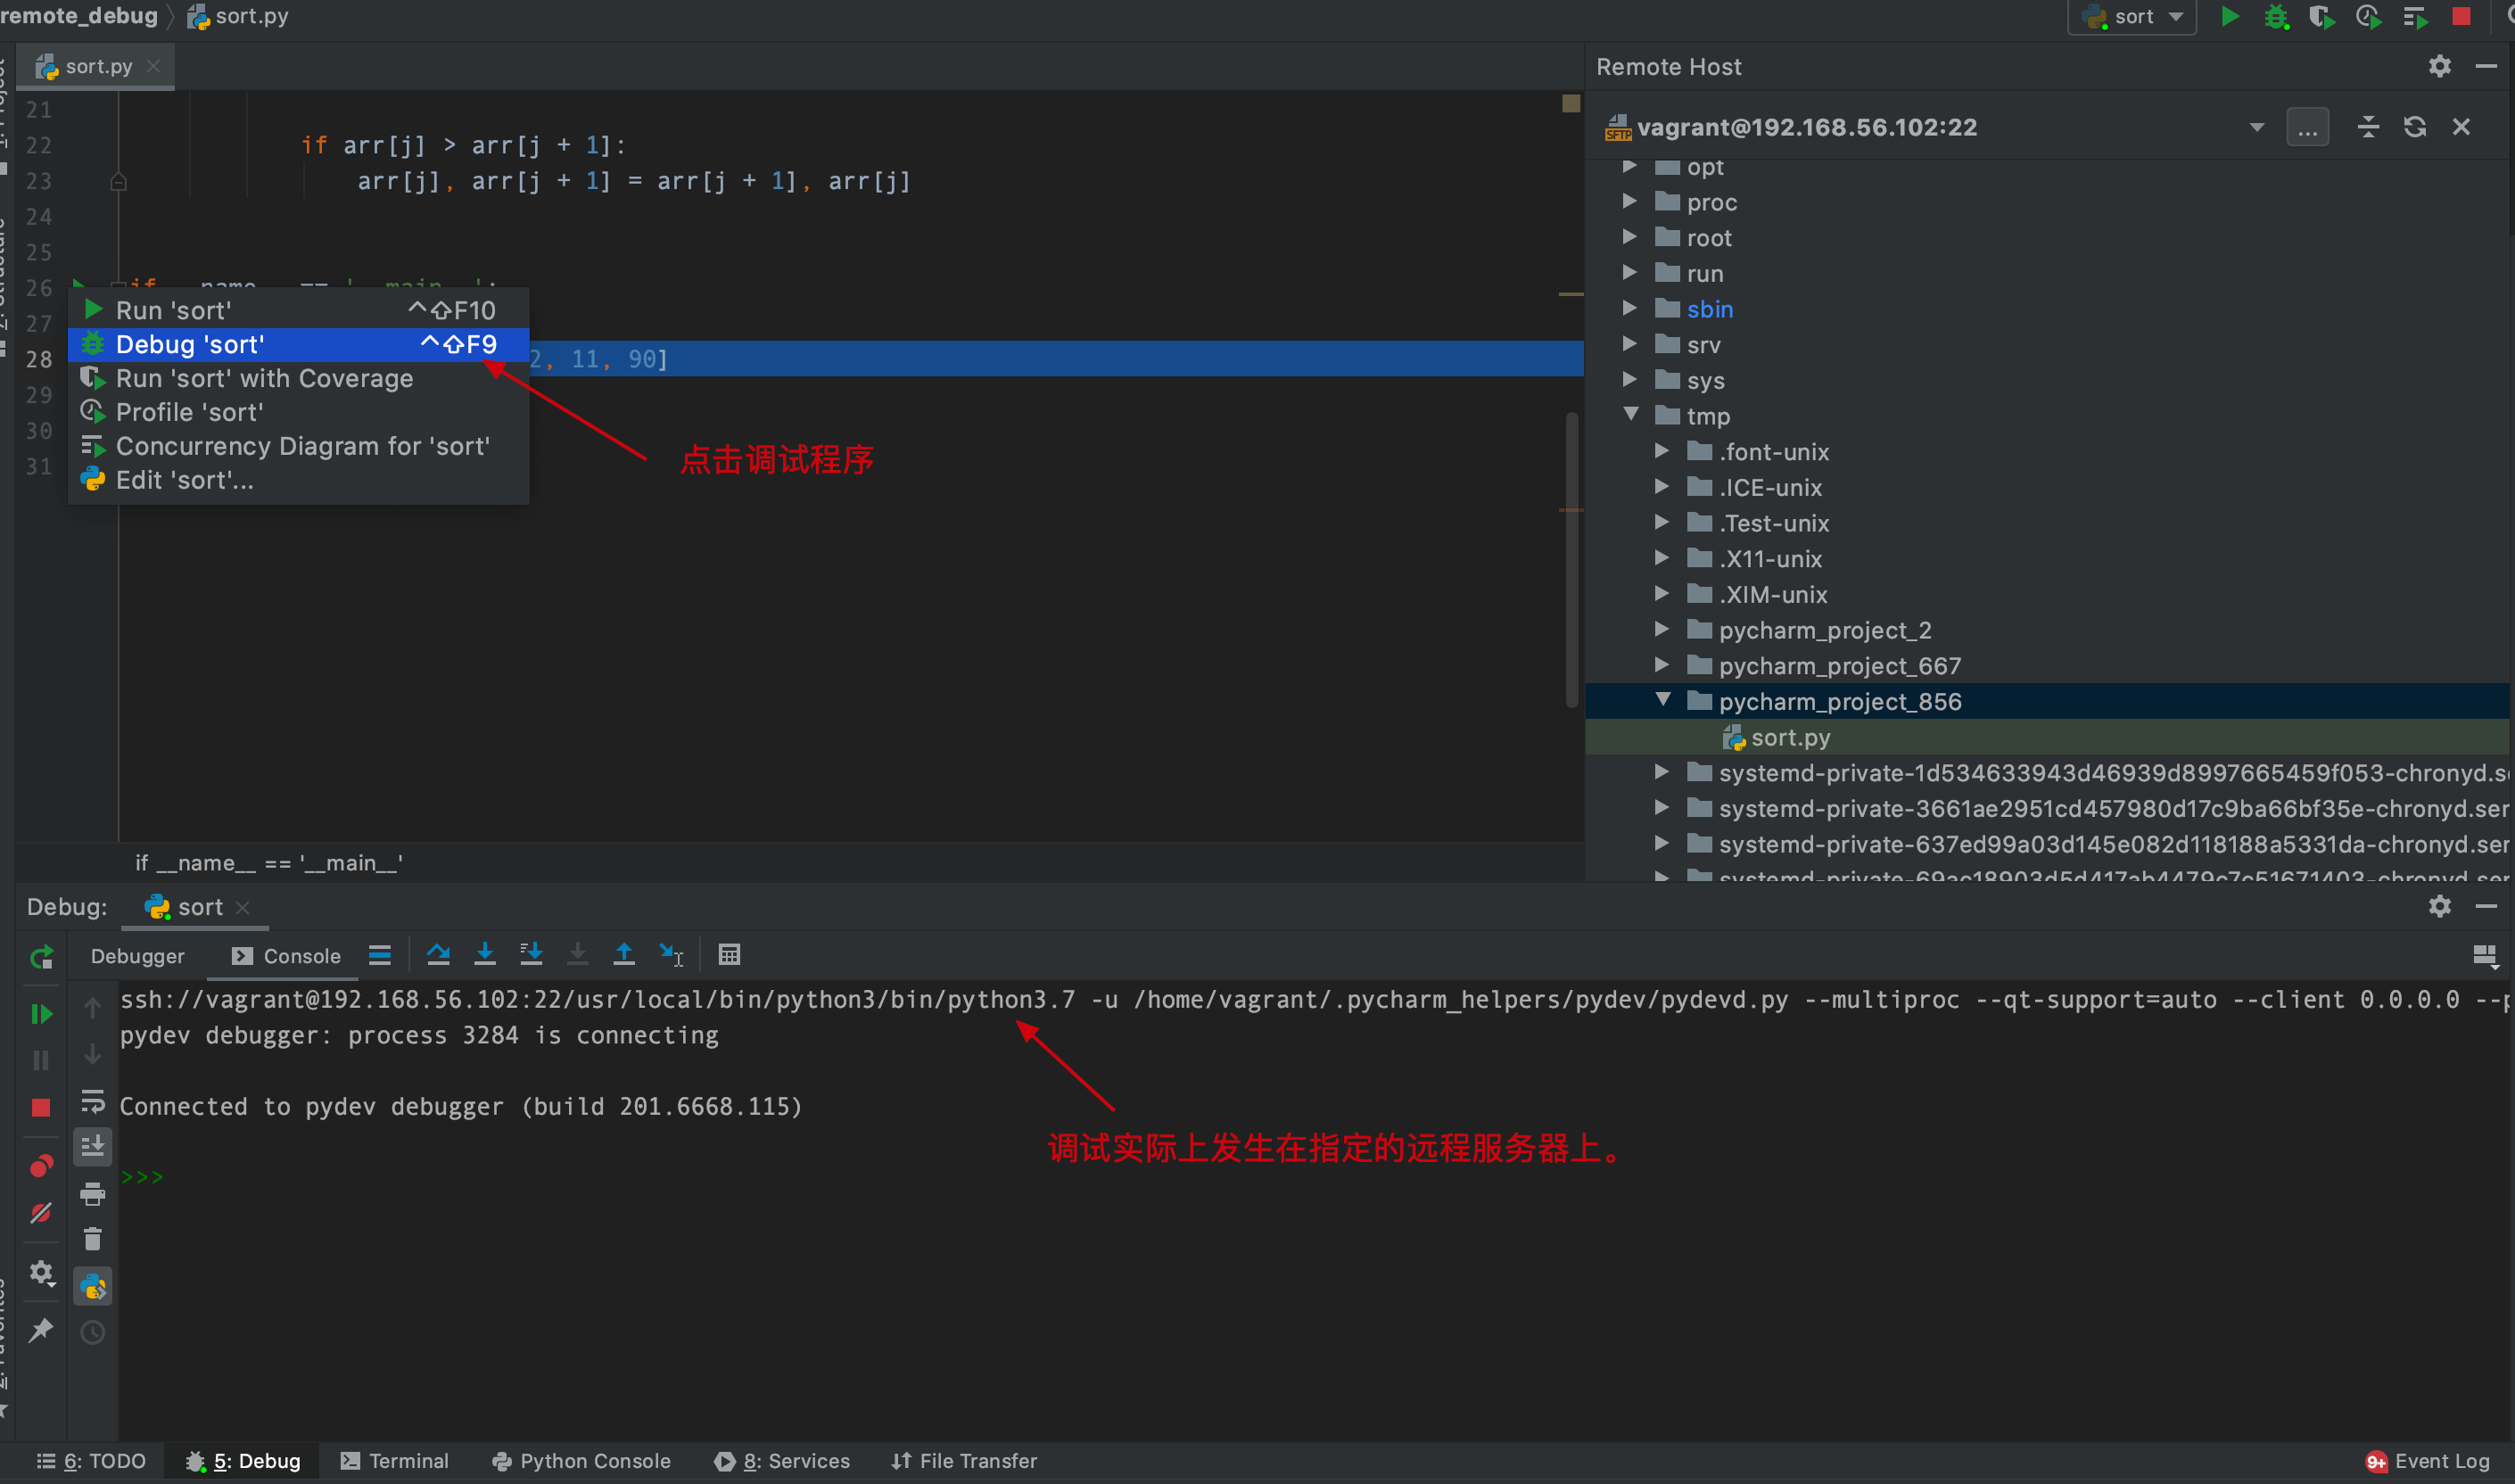The width and height of the screenshot is (2515, 1484).
Task: Refresh the Remote Host file tree
Action: pyautogui.click(x=2414, y=127)
